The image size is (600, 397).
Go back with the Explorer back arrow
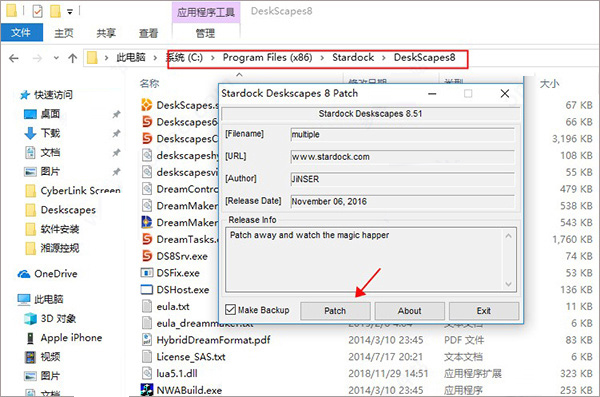pos(14,58)
